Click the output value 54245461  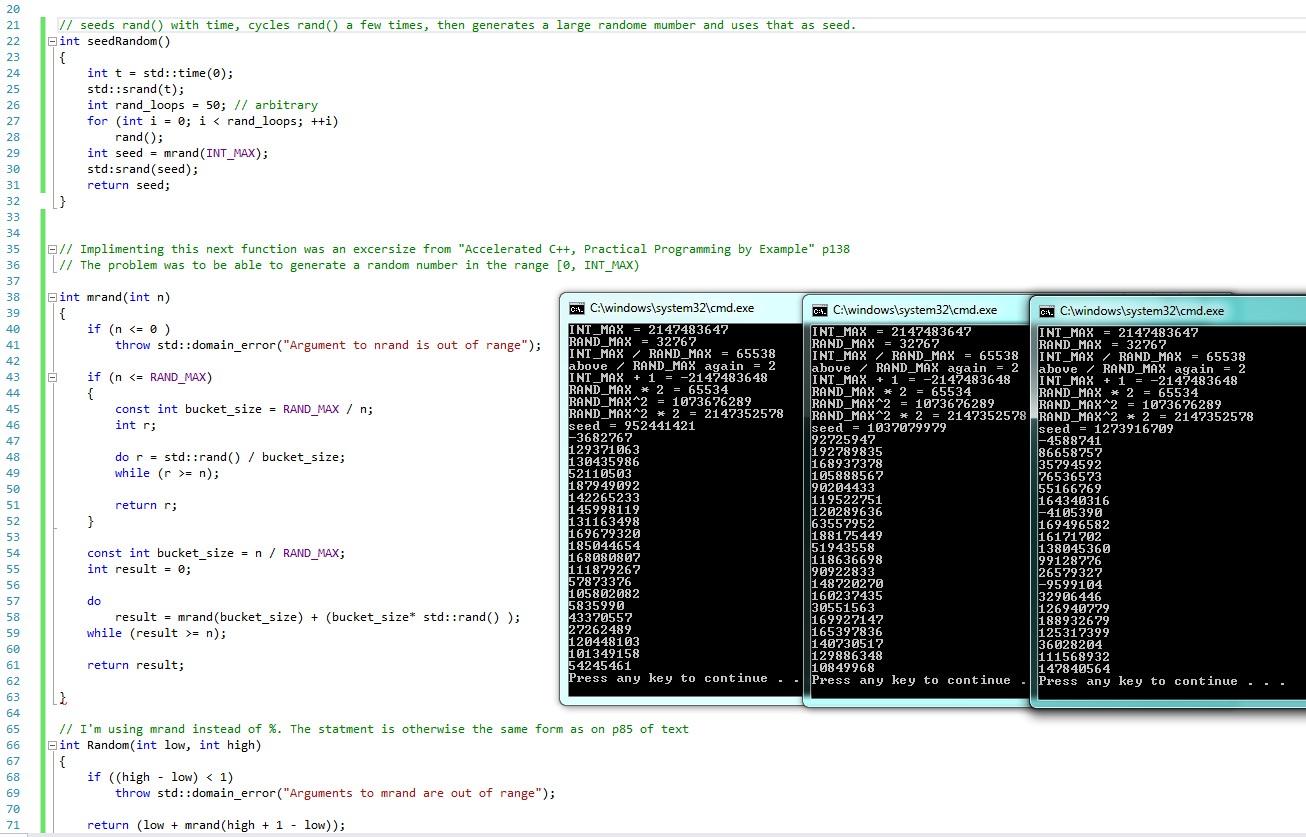point(600,666)
